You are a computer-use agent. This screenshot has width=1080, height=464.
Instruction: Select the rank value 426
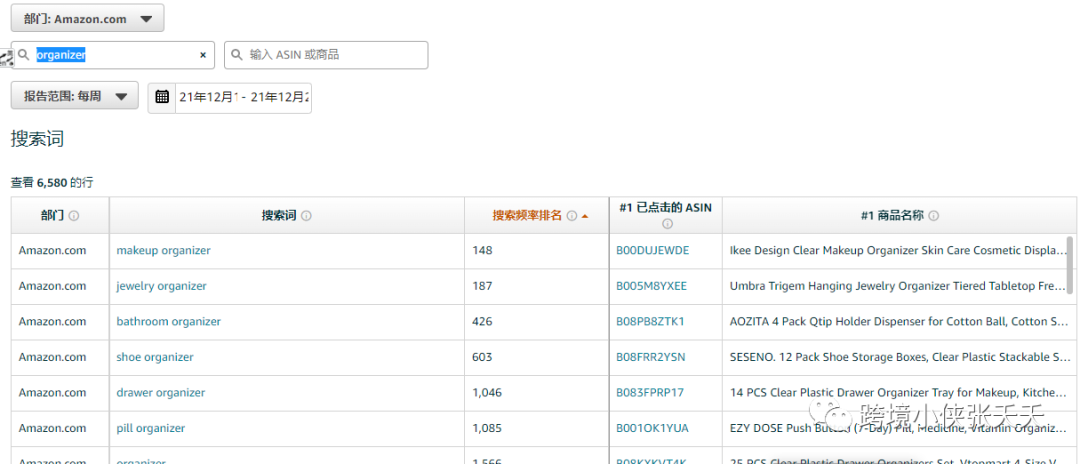[x=482, y=321]
